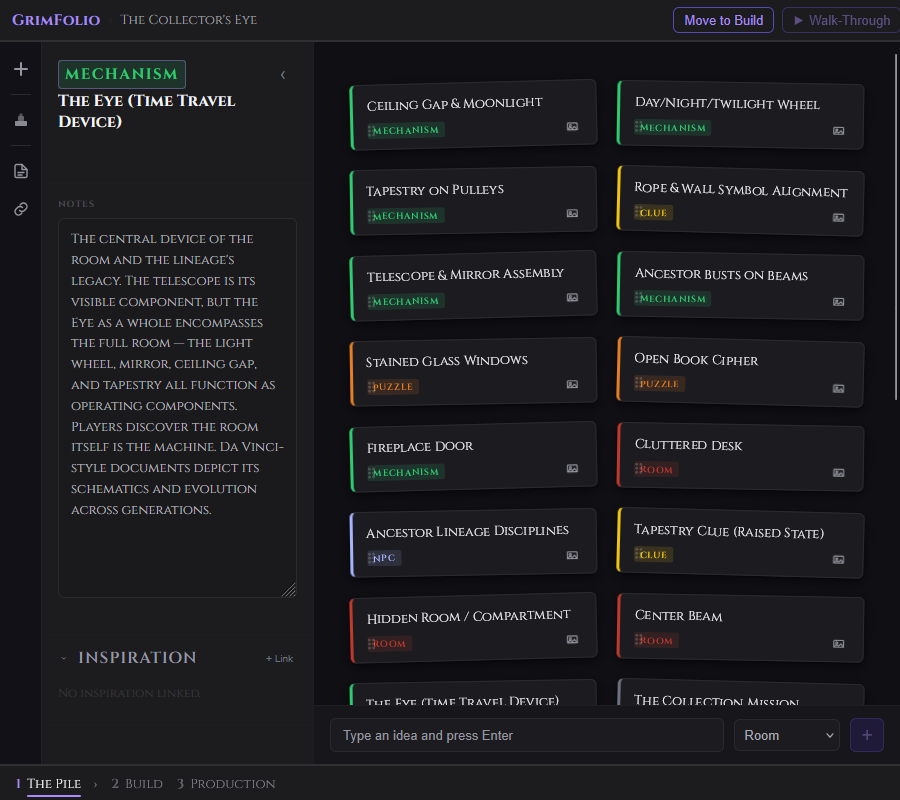Open the Hidden Room / Compartment card

click(x=474, y=628)
